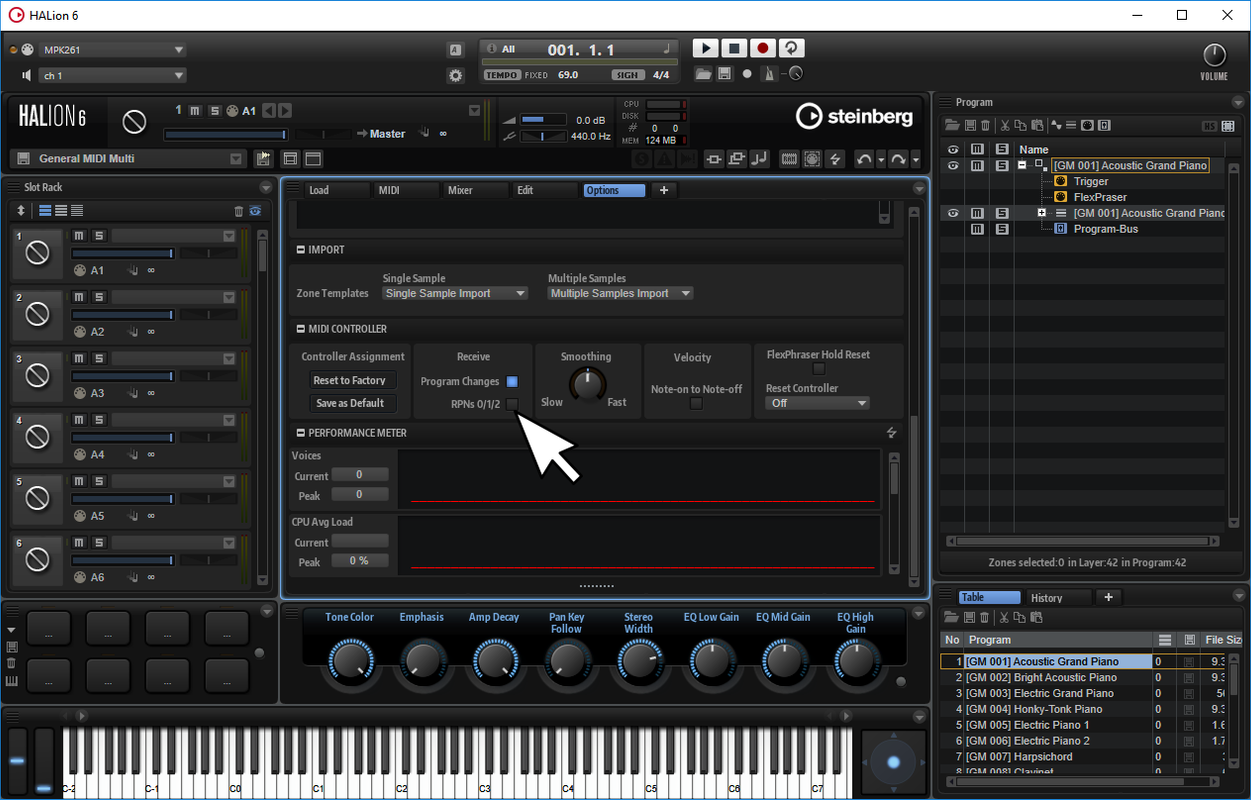
Task: Collapse the IMPORT section
Action: tap(301, 250)
